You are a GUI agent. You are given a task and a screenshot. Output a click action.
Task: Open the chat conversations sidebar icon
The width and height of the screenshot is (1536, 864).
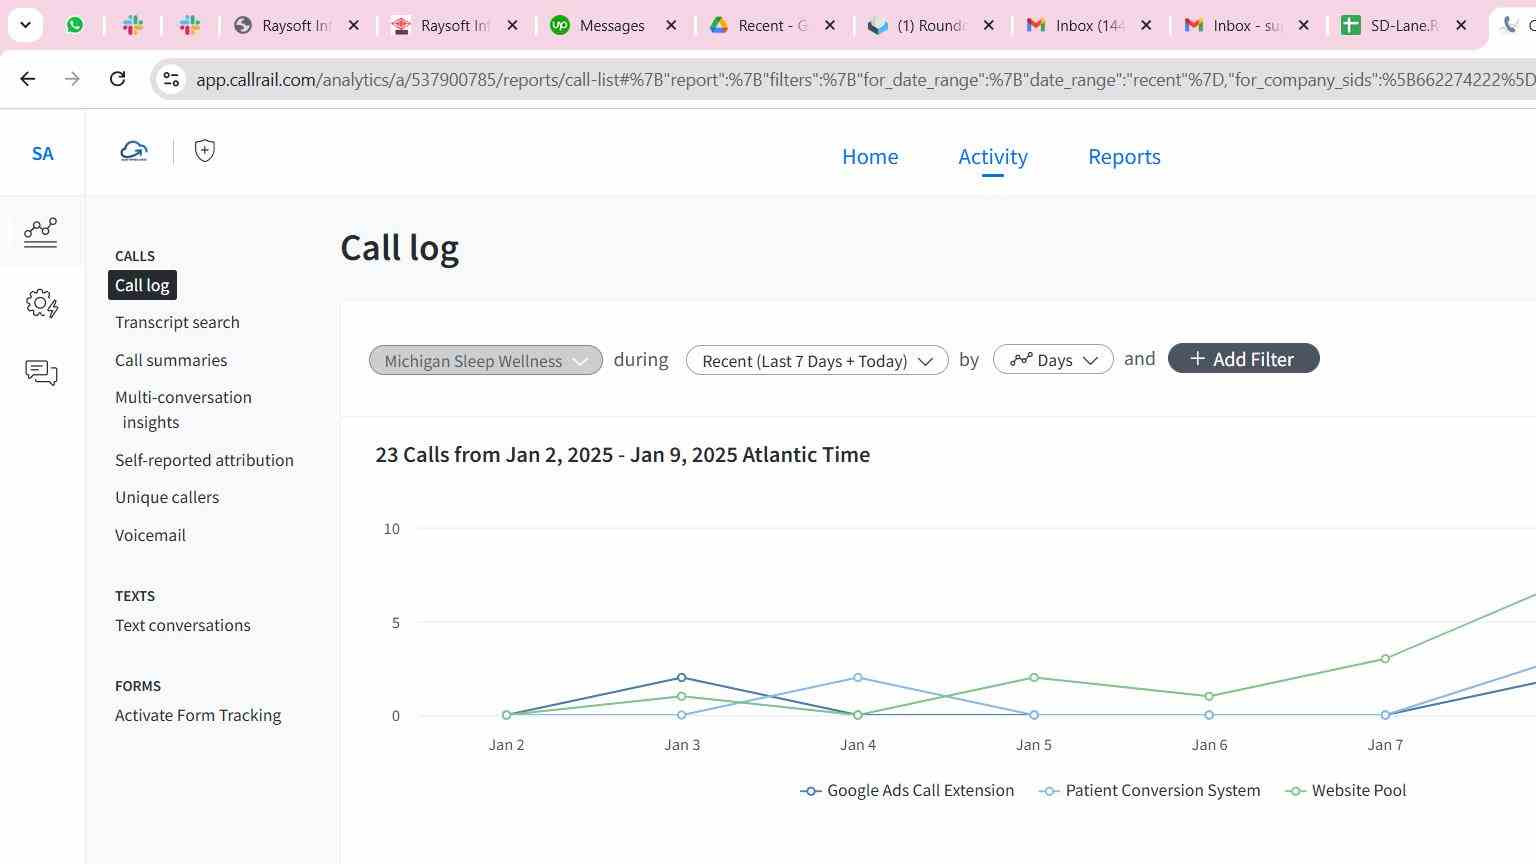point(41,373)
